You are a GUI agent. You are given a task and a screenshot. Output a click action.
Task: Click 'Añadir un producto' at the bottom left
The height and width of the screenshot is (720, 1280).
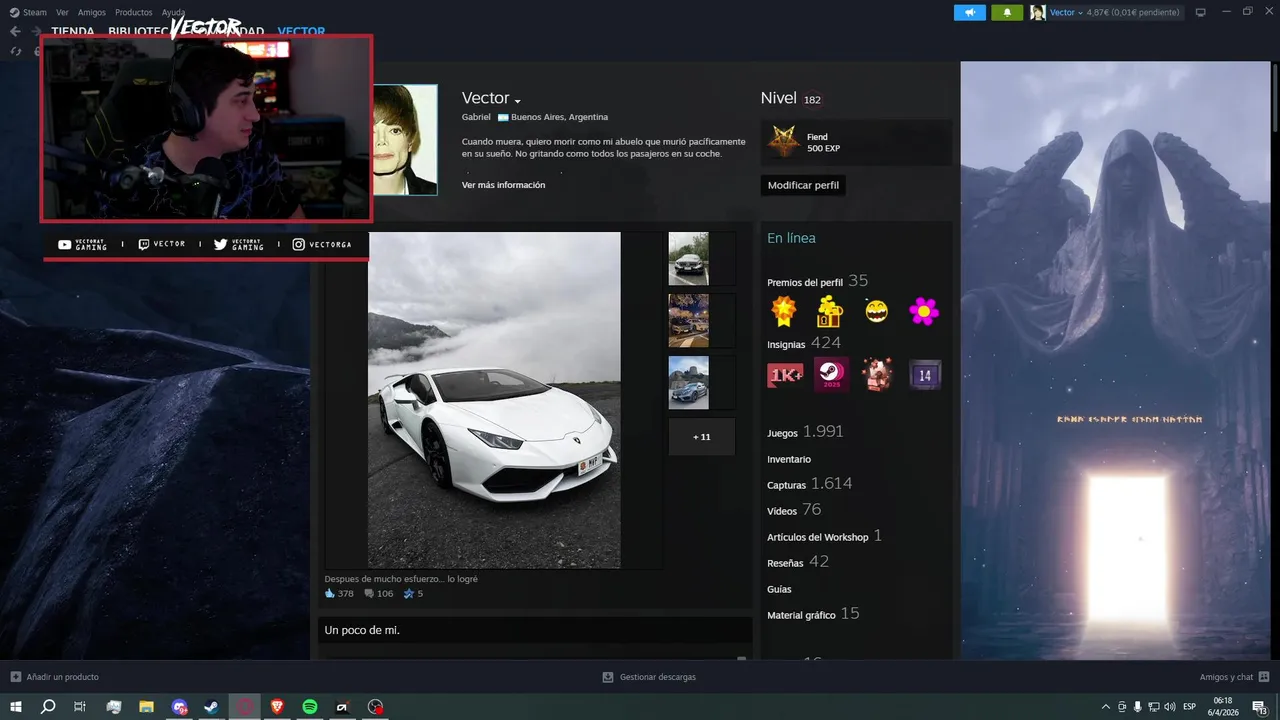pyautogui.click(x=54, y=677)
